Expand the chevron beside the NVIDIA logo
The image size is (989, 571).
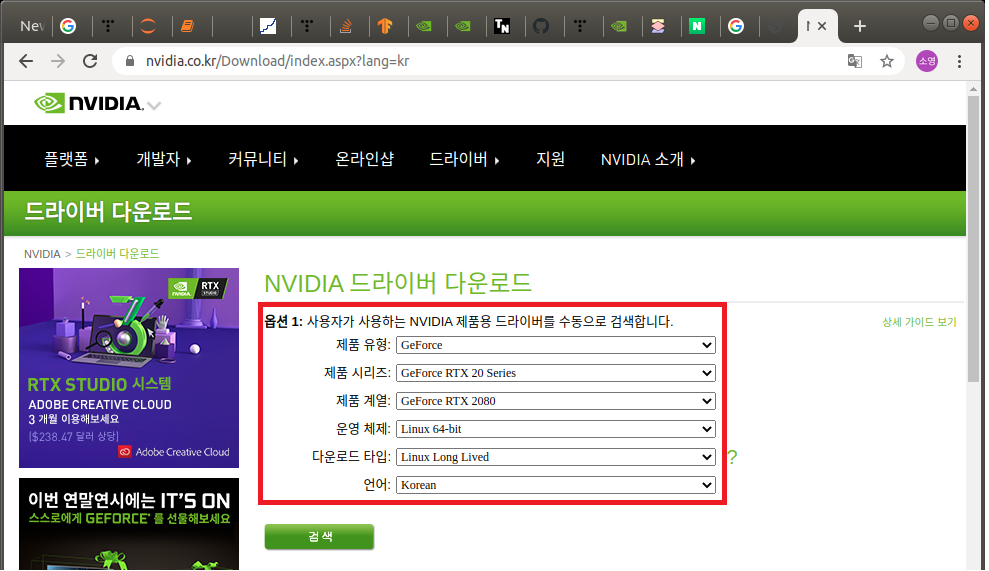[154, 105]
